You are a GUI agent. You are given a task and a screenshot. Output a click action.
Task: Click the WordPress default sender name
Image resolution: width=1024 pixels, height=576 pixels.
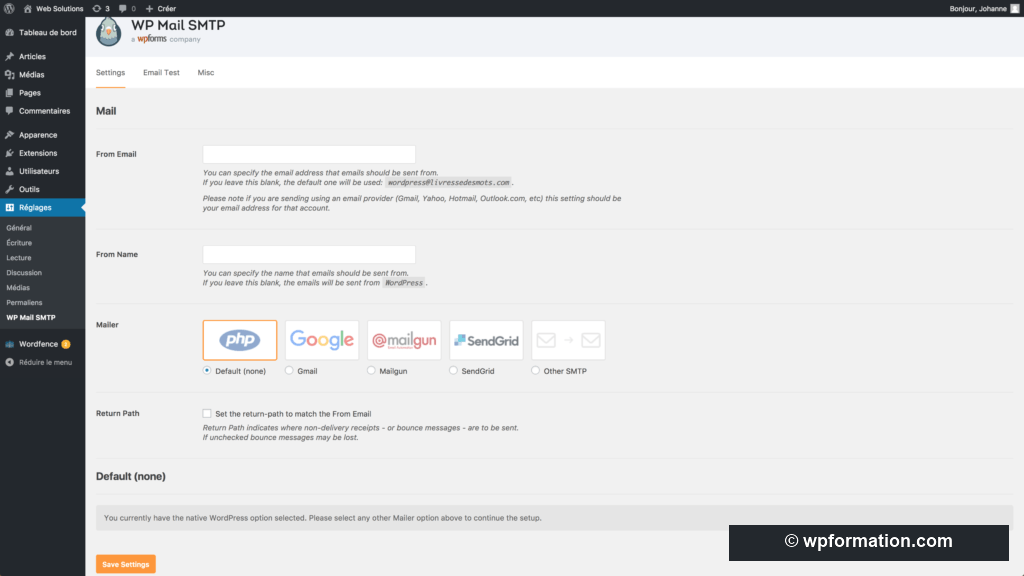[404, 283]
